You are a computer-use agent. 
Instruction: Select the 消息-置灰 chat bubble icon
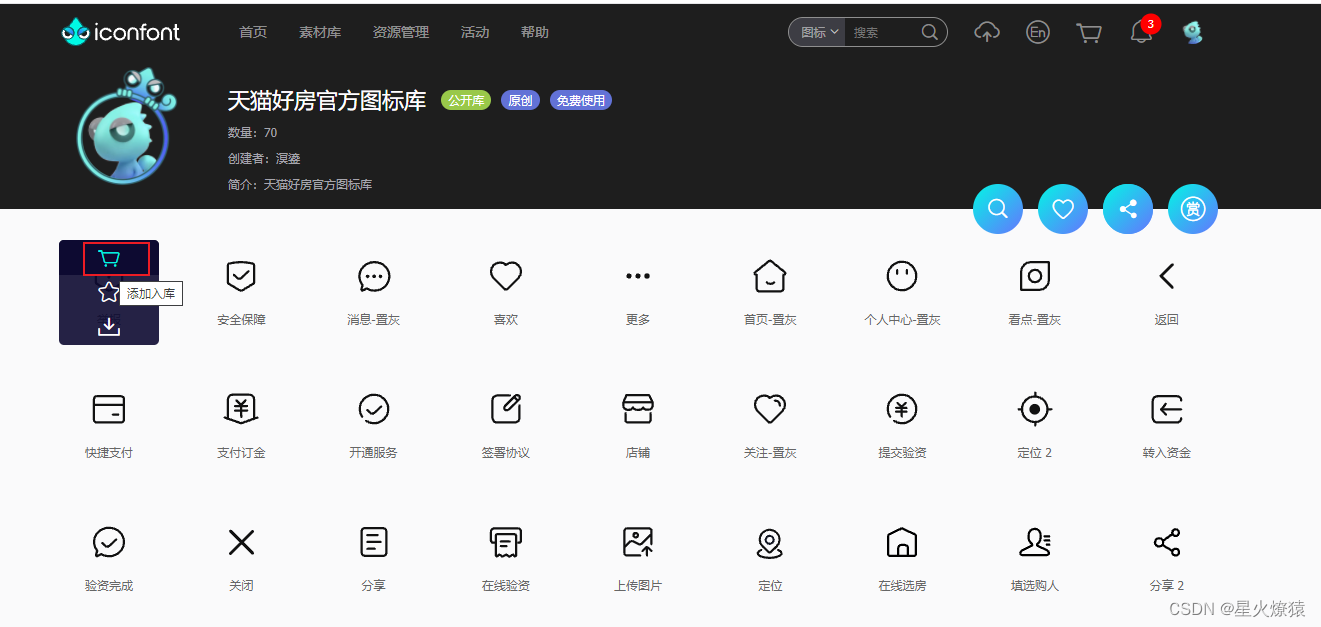[x=374, y=276]
